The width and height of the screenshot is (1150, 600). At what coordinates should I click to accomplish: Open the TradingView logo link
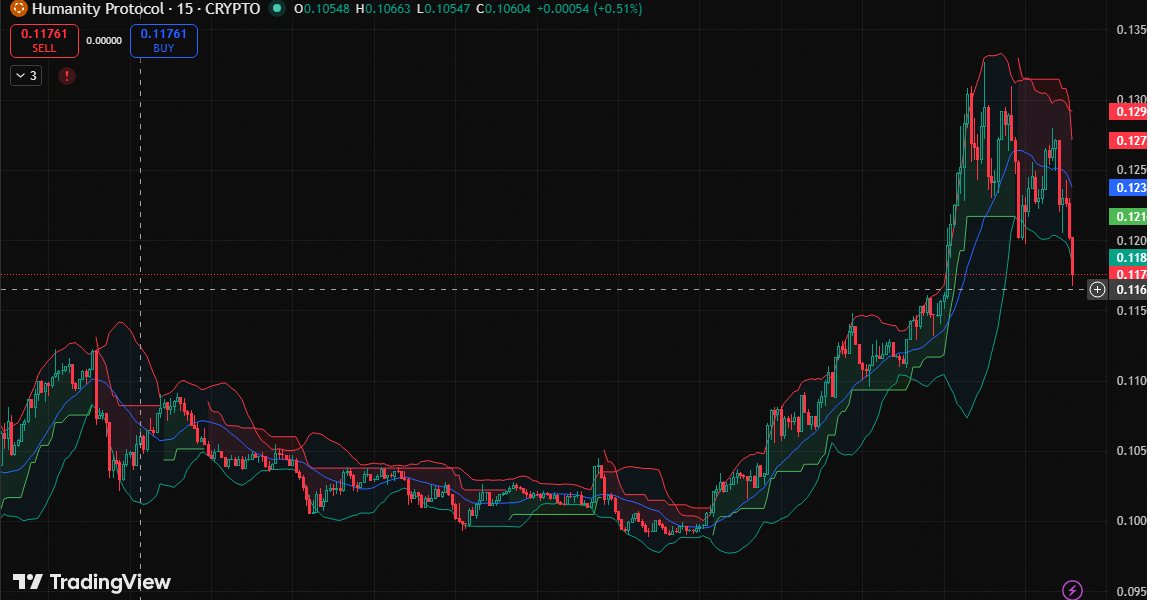coord(92,582)
